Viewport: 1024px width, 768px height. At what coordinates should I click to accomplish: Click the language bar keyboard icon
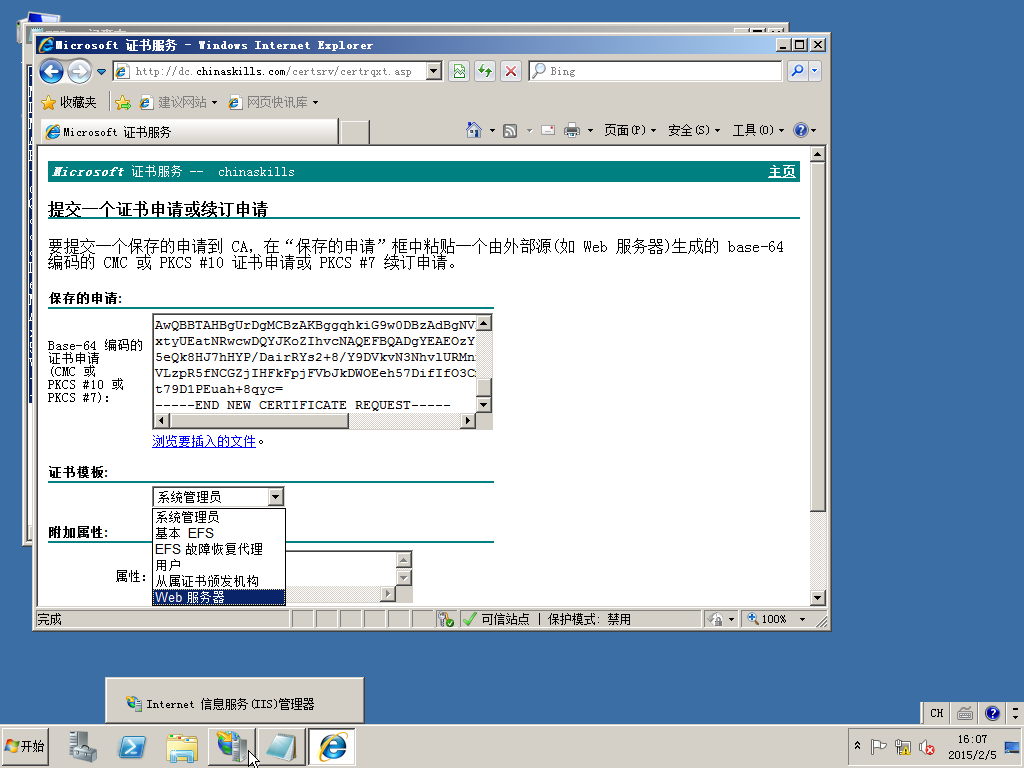pyautogui.click(x=965, y=713)
